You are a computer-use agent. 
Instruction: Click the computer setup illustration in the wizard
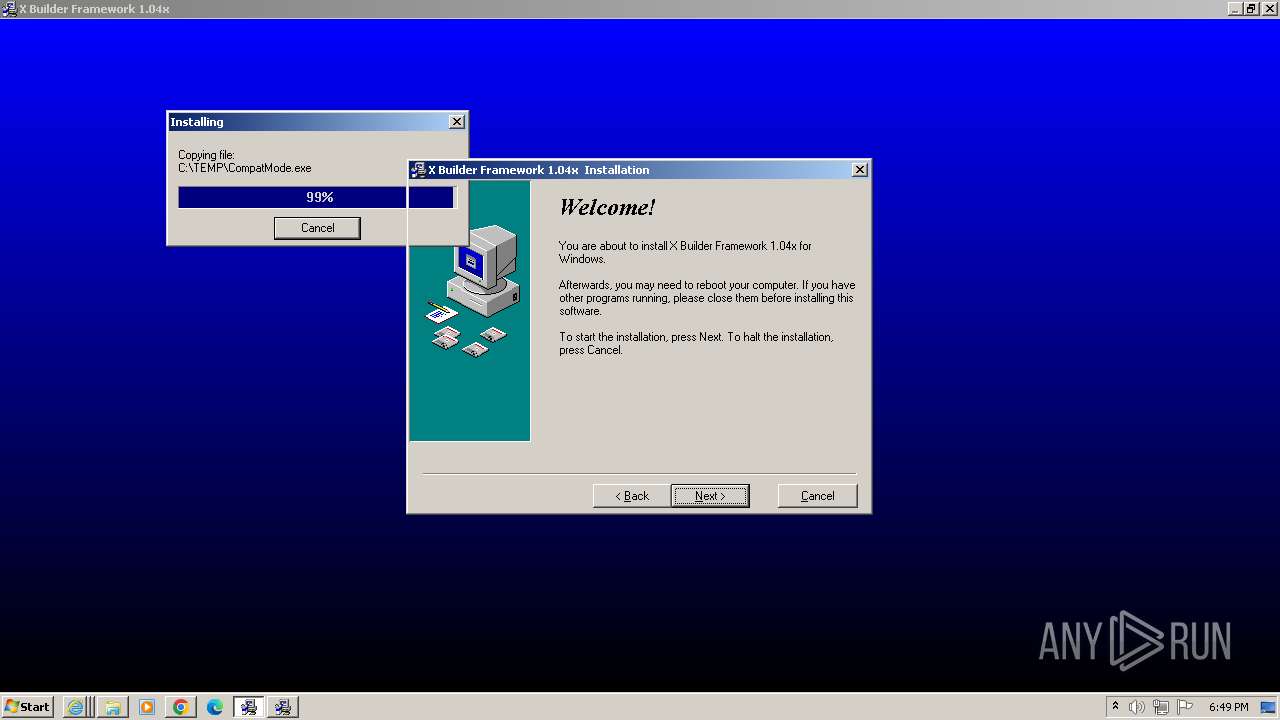coord(469,310)
